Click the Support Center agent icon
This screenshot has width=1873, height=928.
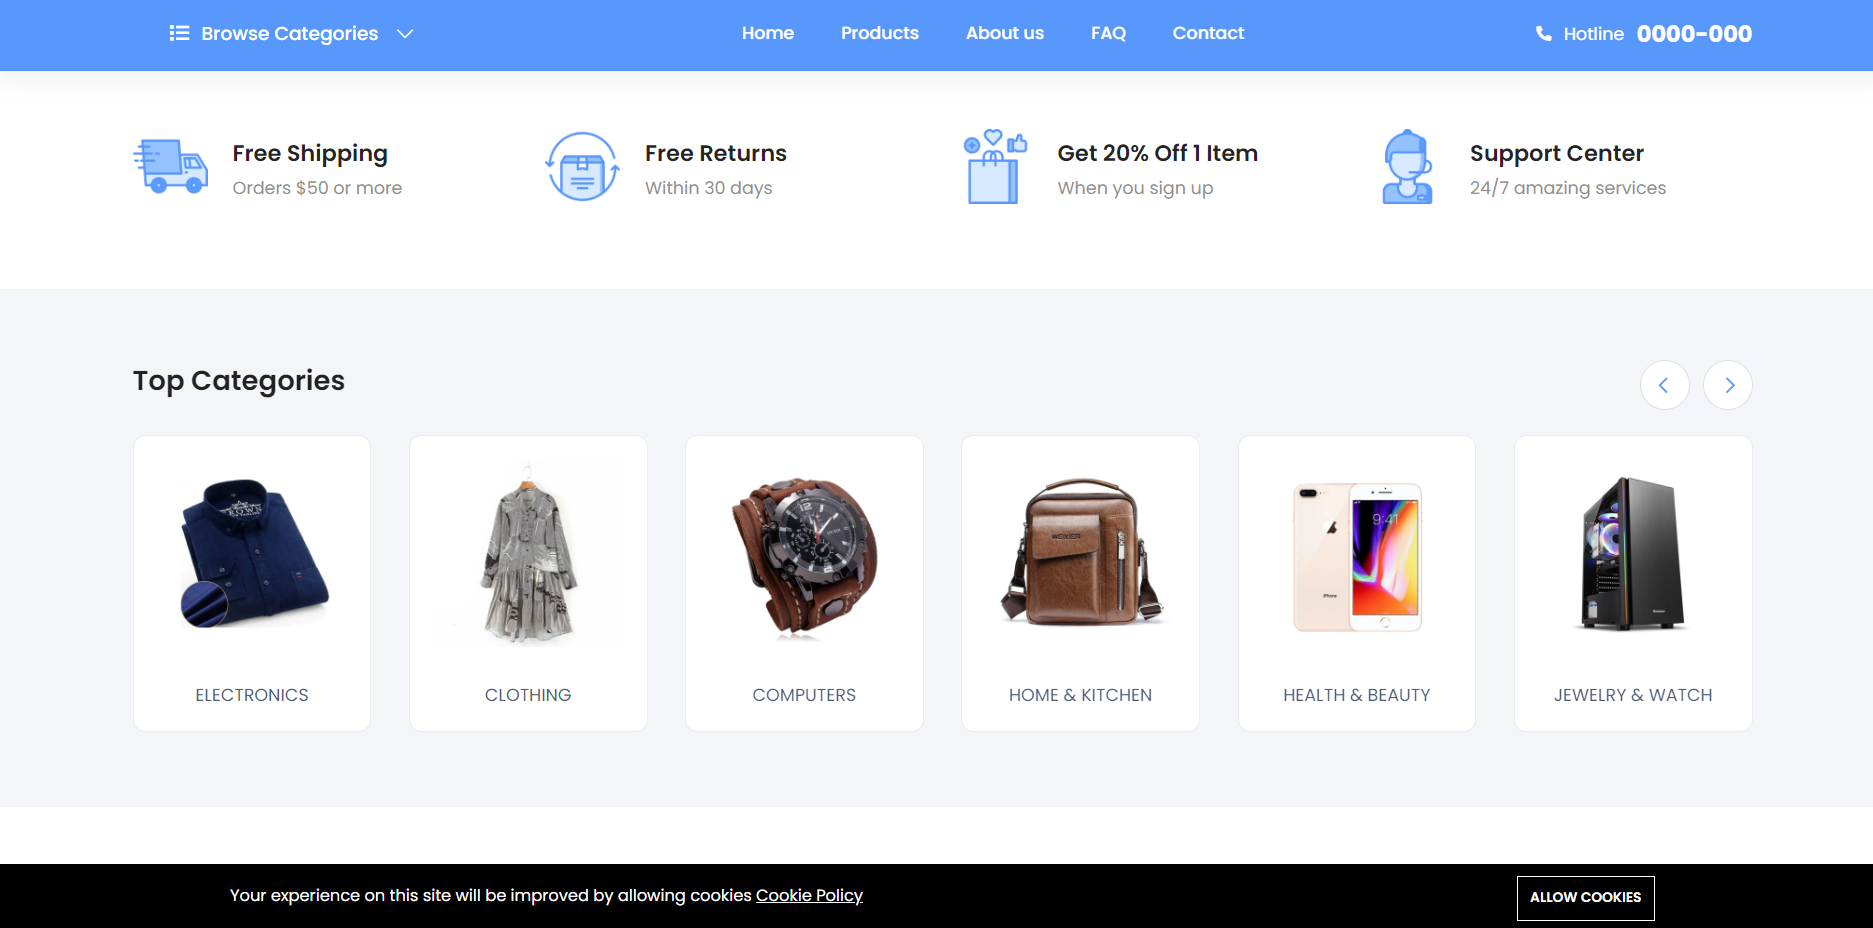point(1407,167)
